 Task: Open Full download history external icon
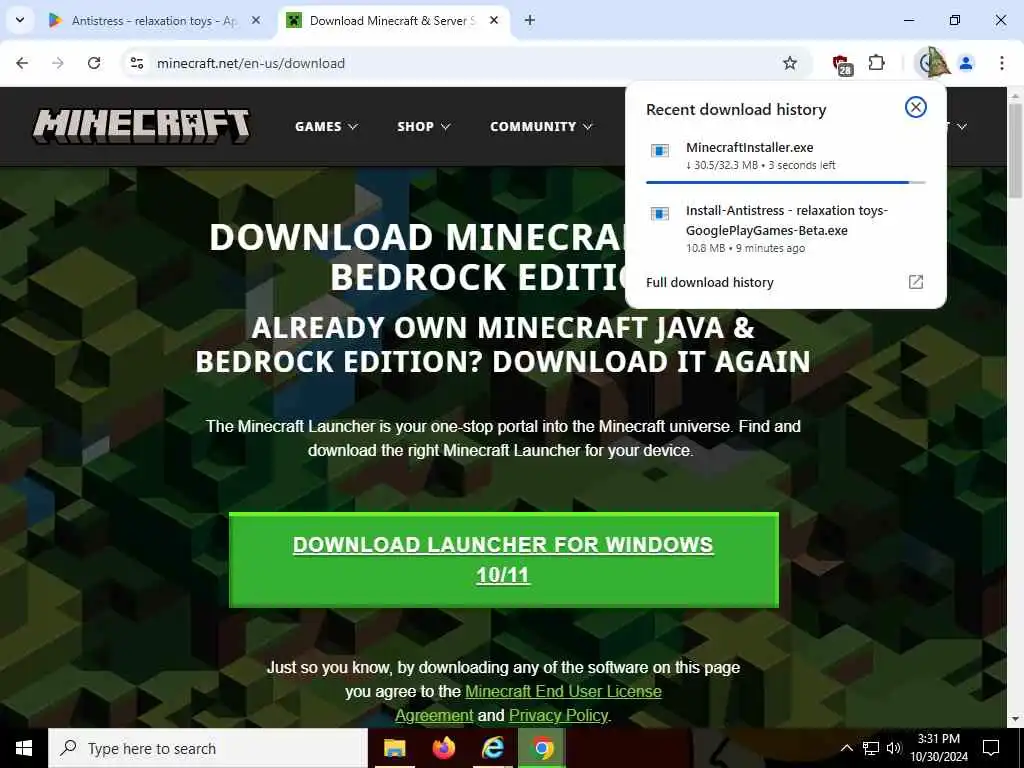tap(916, 282)
